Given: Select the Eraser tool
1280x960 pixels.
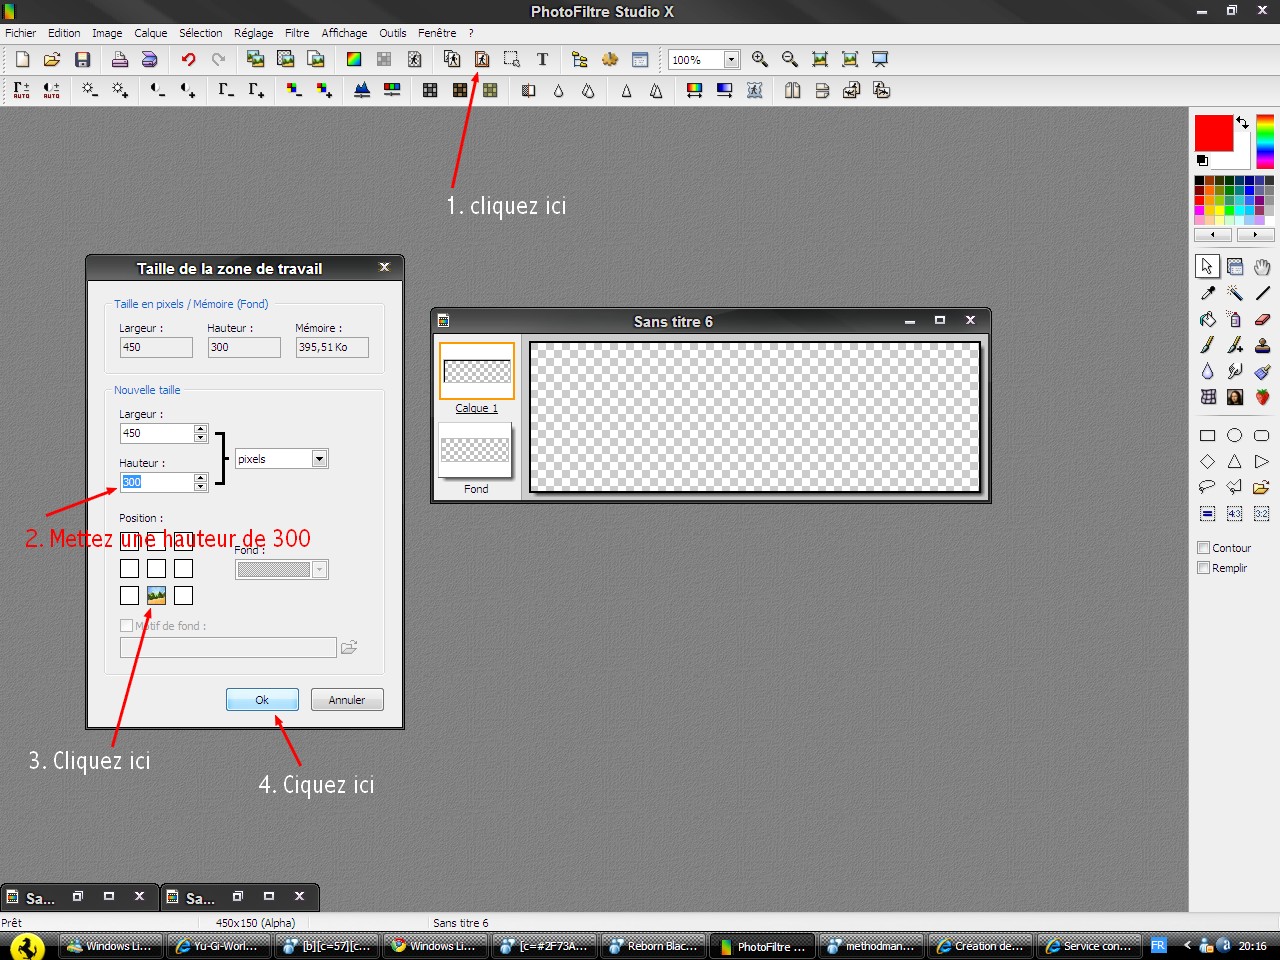Looking at the screenshot, I should click(1262, 319).
